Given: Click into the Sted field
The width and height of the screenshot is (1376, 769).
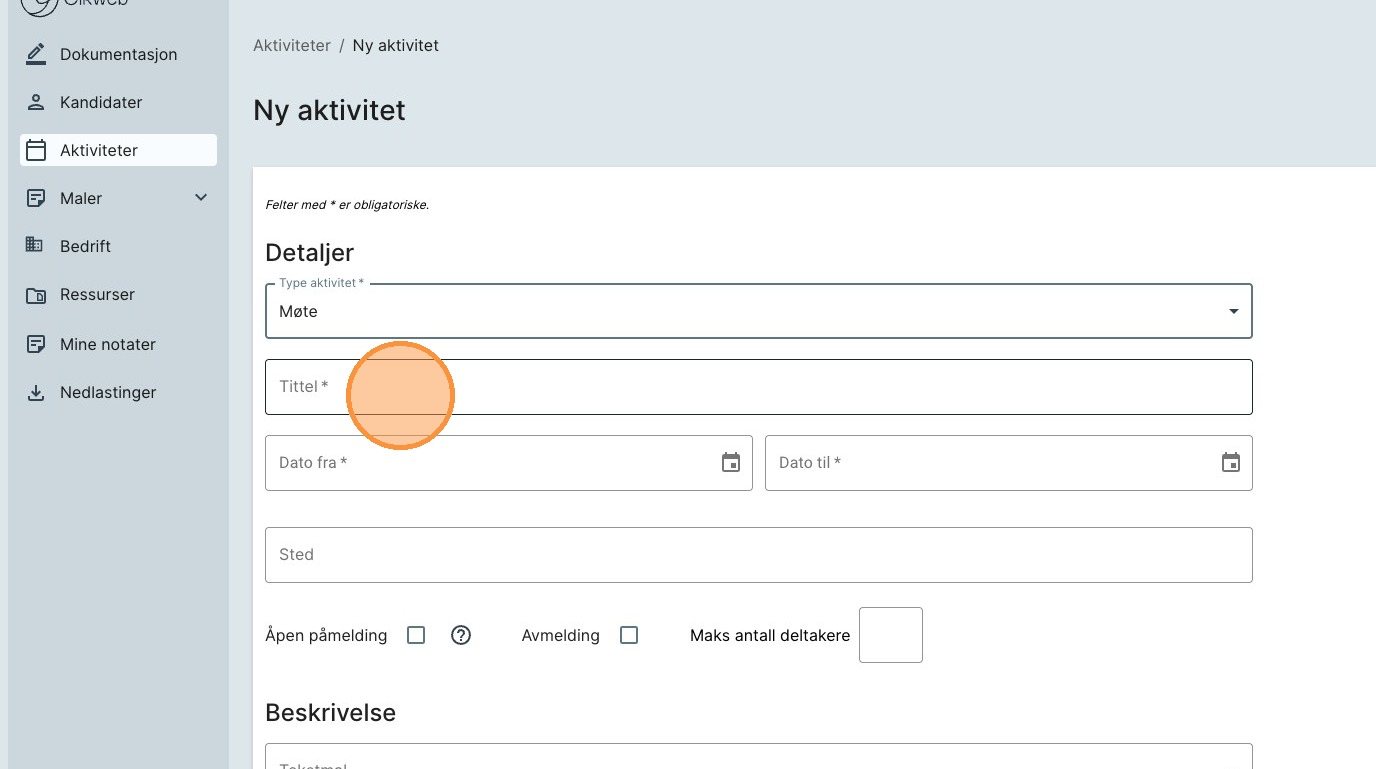Looking at the screenshot, I should coord(758,555).
